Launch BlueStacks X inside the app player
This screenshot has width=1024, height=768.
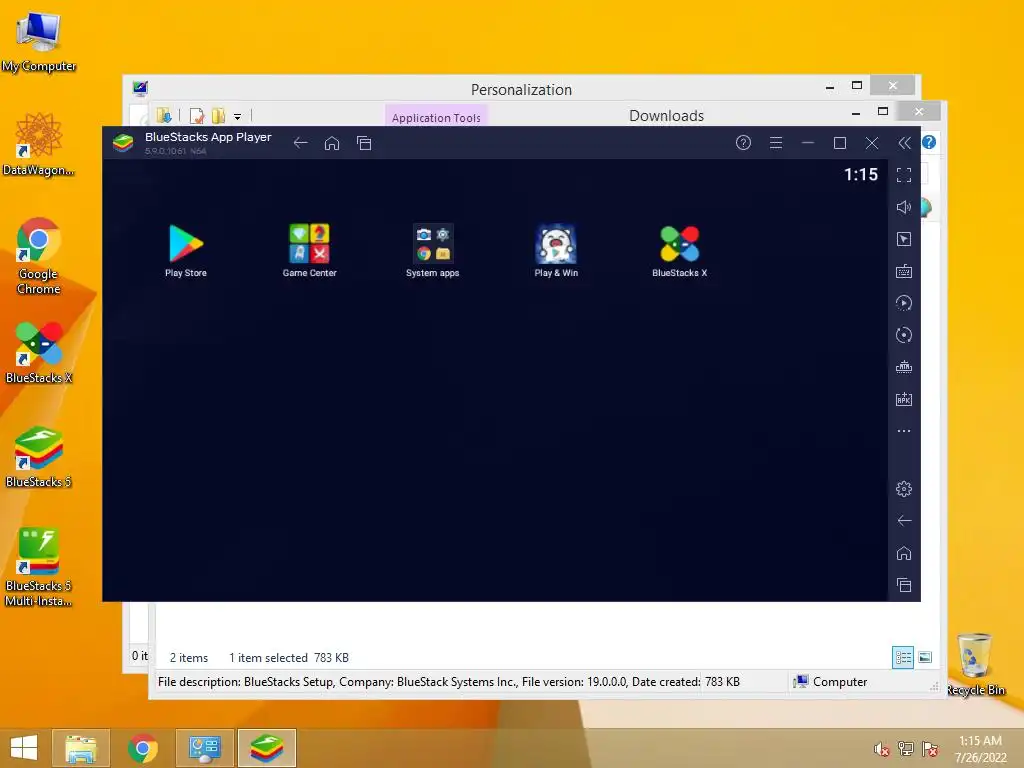(x=679, y=251)
